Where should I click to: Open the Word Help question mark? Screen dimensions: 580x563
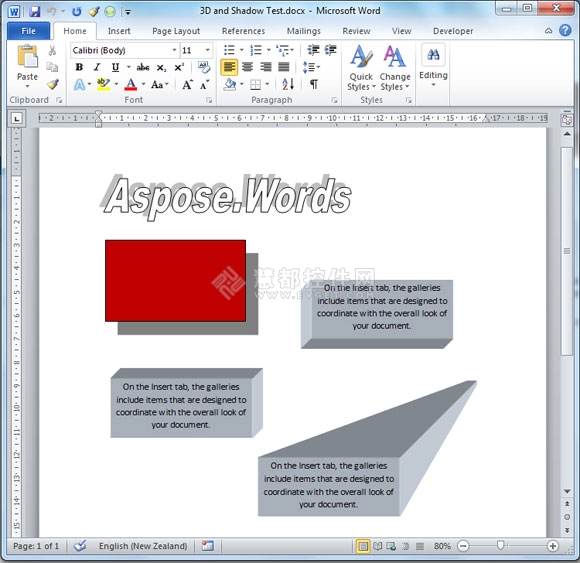[565, 30]
